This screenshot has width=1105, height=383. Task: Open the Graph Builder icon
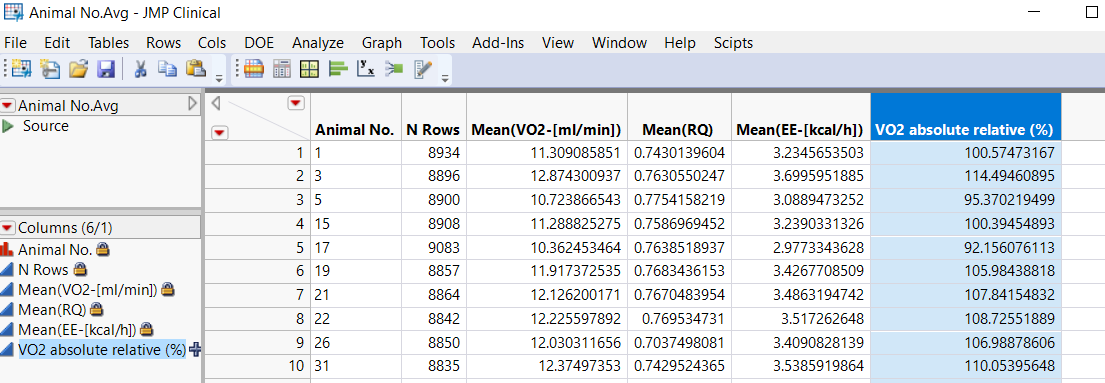309,68
